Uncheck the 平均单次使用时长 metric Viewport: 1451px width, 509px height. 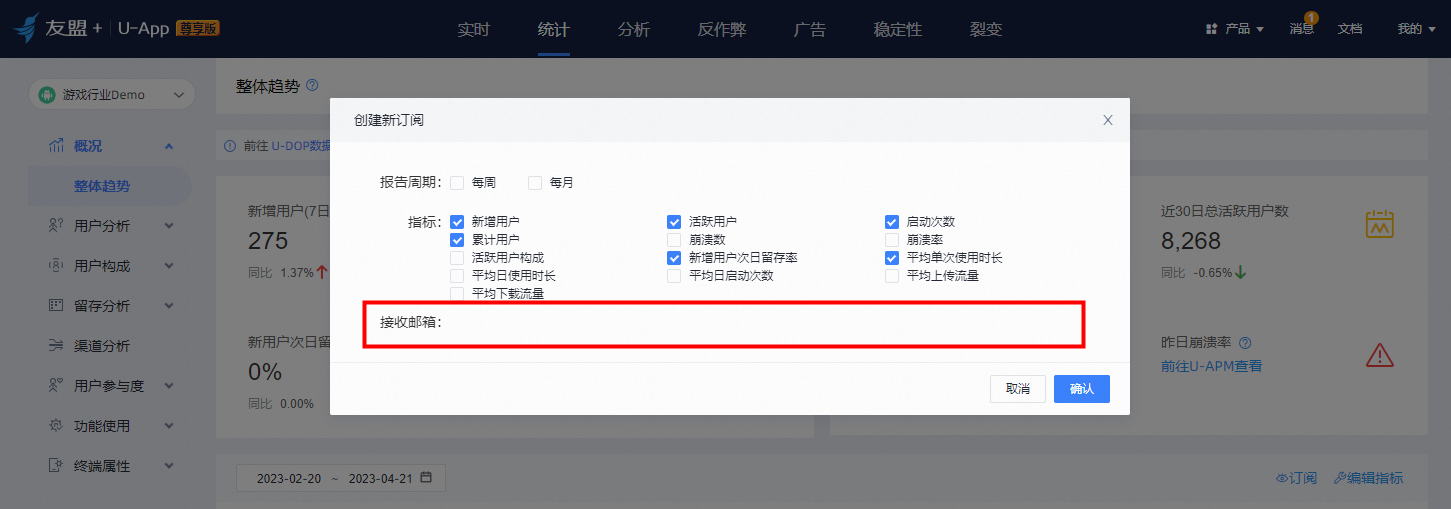[892, 258]
